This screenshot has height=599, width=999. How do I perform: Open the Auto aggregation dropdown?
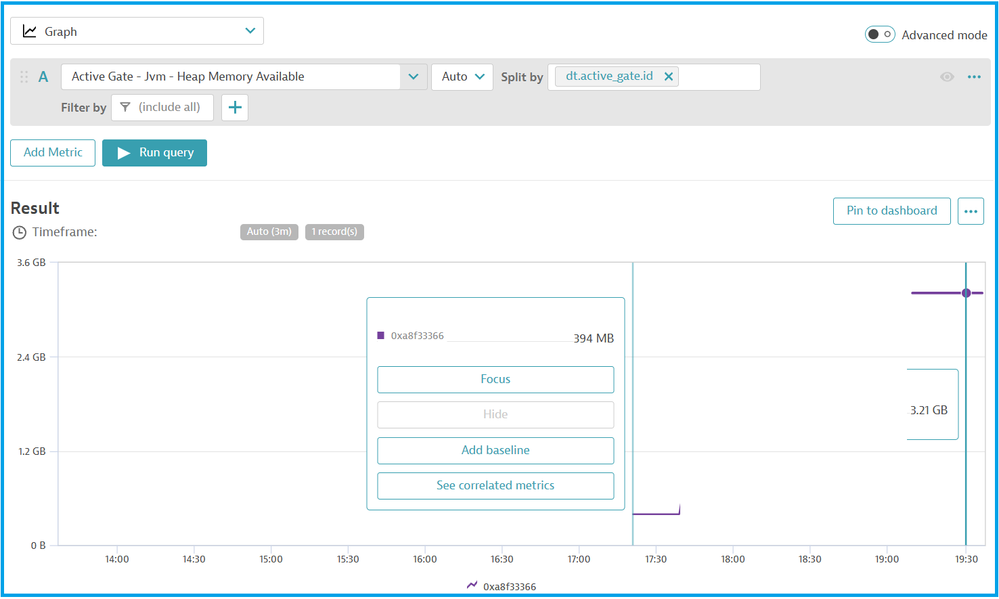tap(462, 77)
